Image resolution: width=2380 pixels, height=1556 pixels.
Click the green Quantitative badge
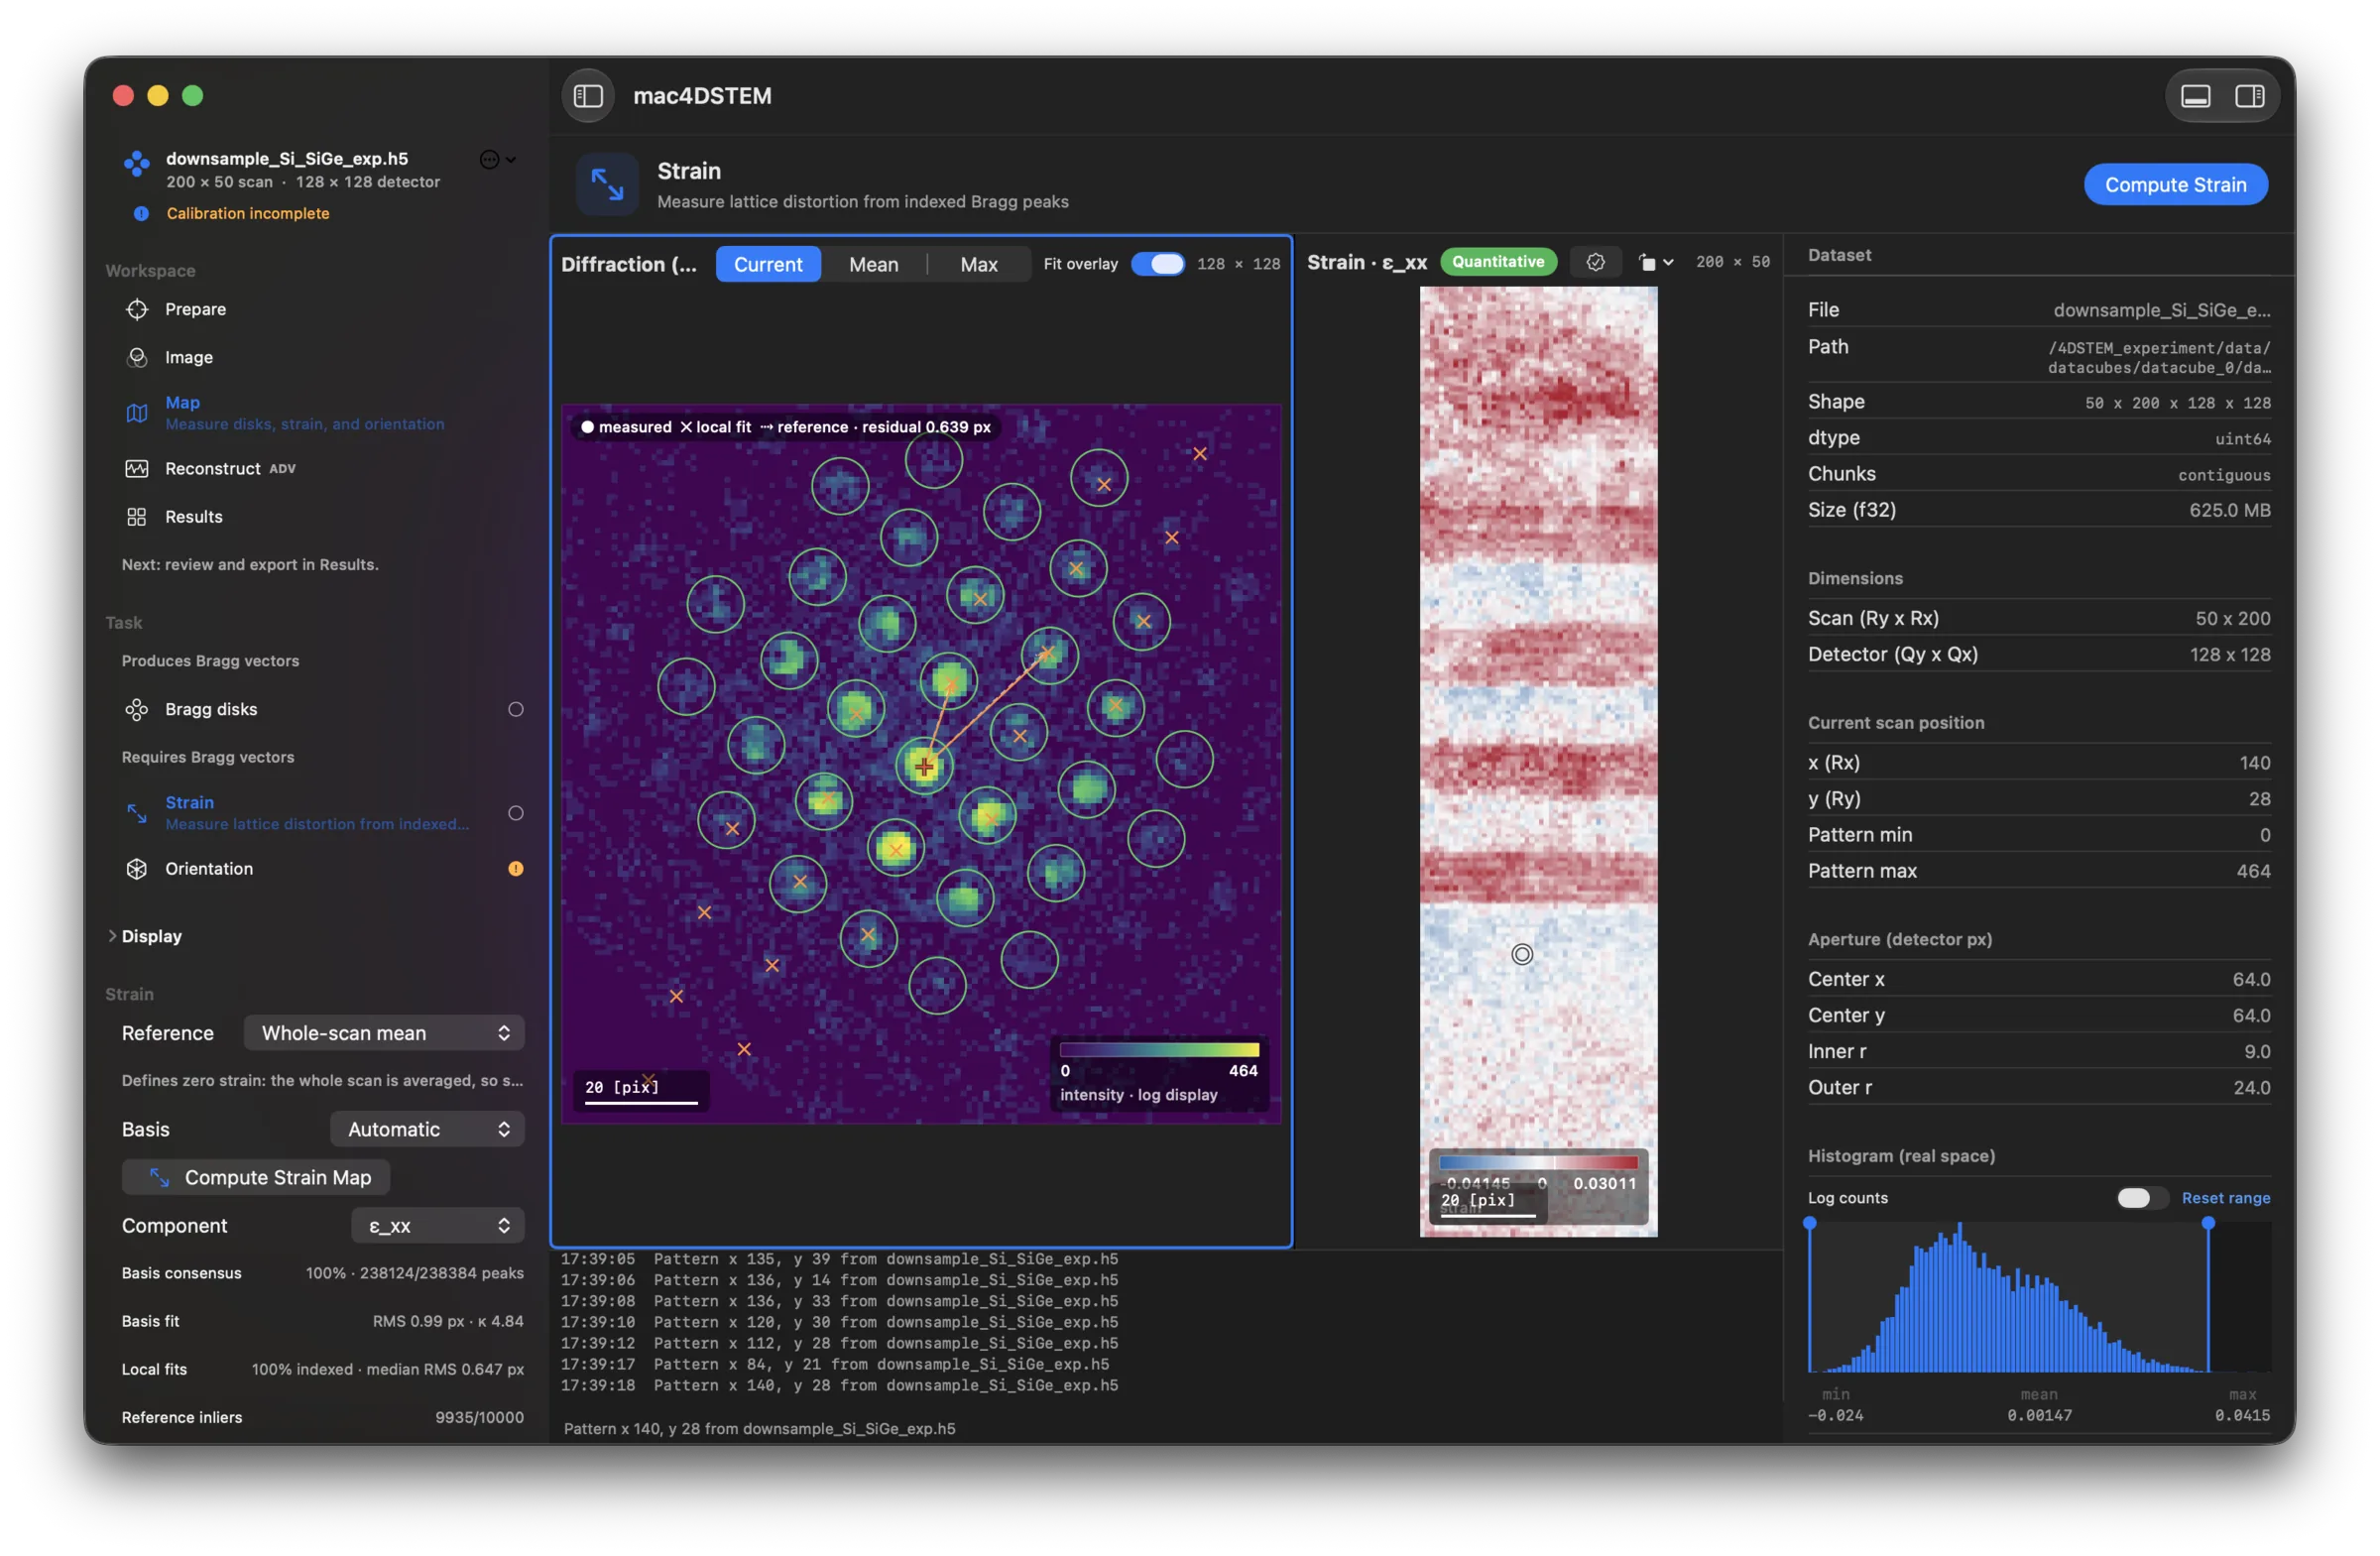tap(1498, 261)
